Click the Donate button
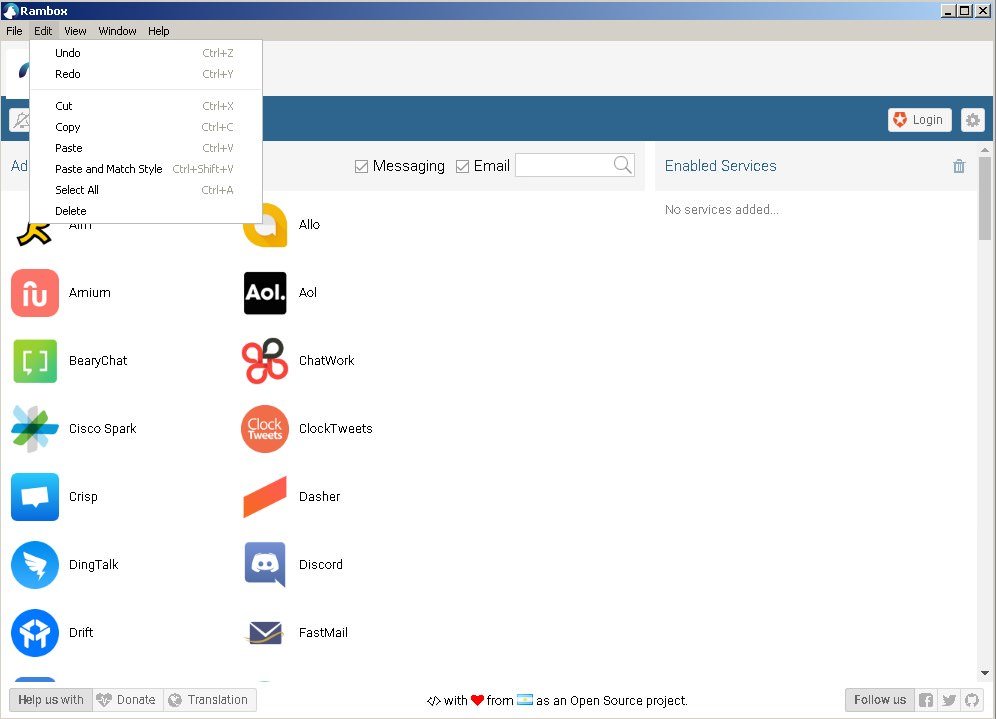The width and height of the screenshot is (996, 719). [x=127, y=700]
